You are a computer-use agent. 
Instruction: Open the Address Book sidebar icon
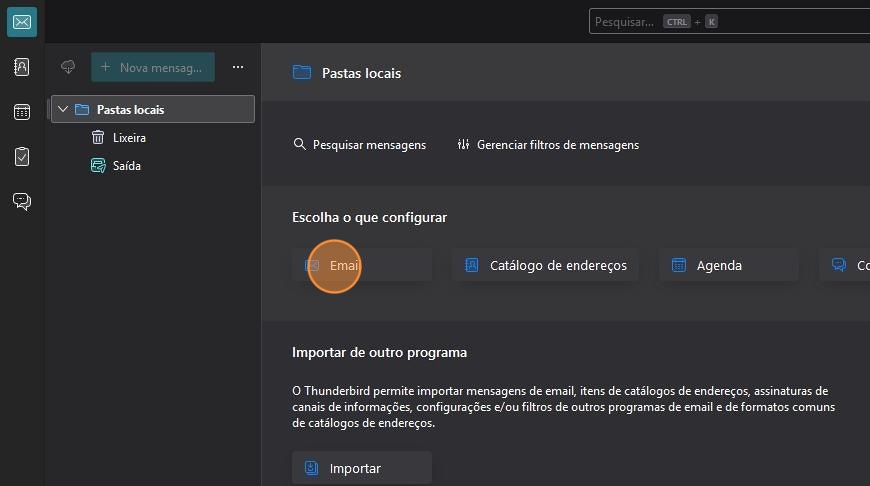(22, 67)
